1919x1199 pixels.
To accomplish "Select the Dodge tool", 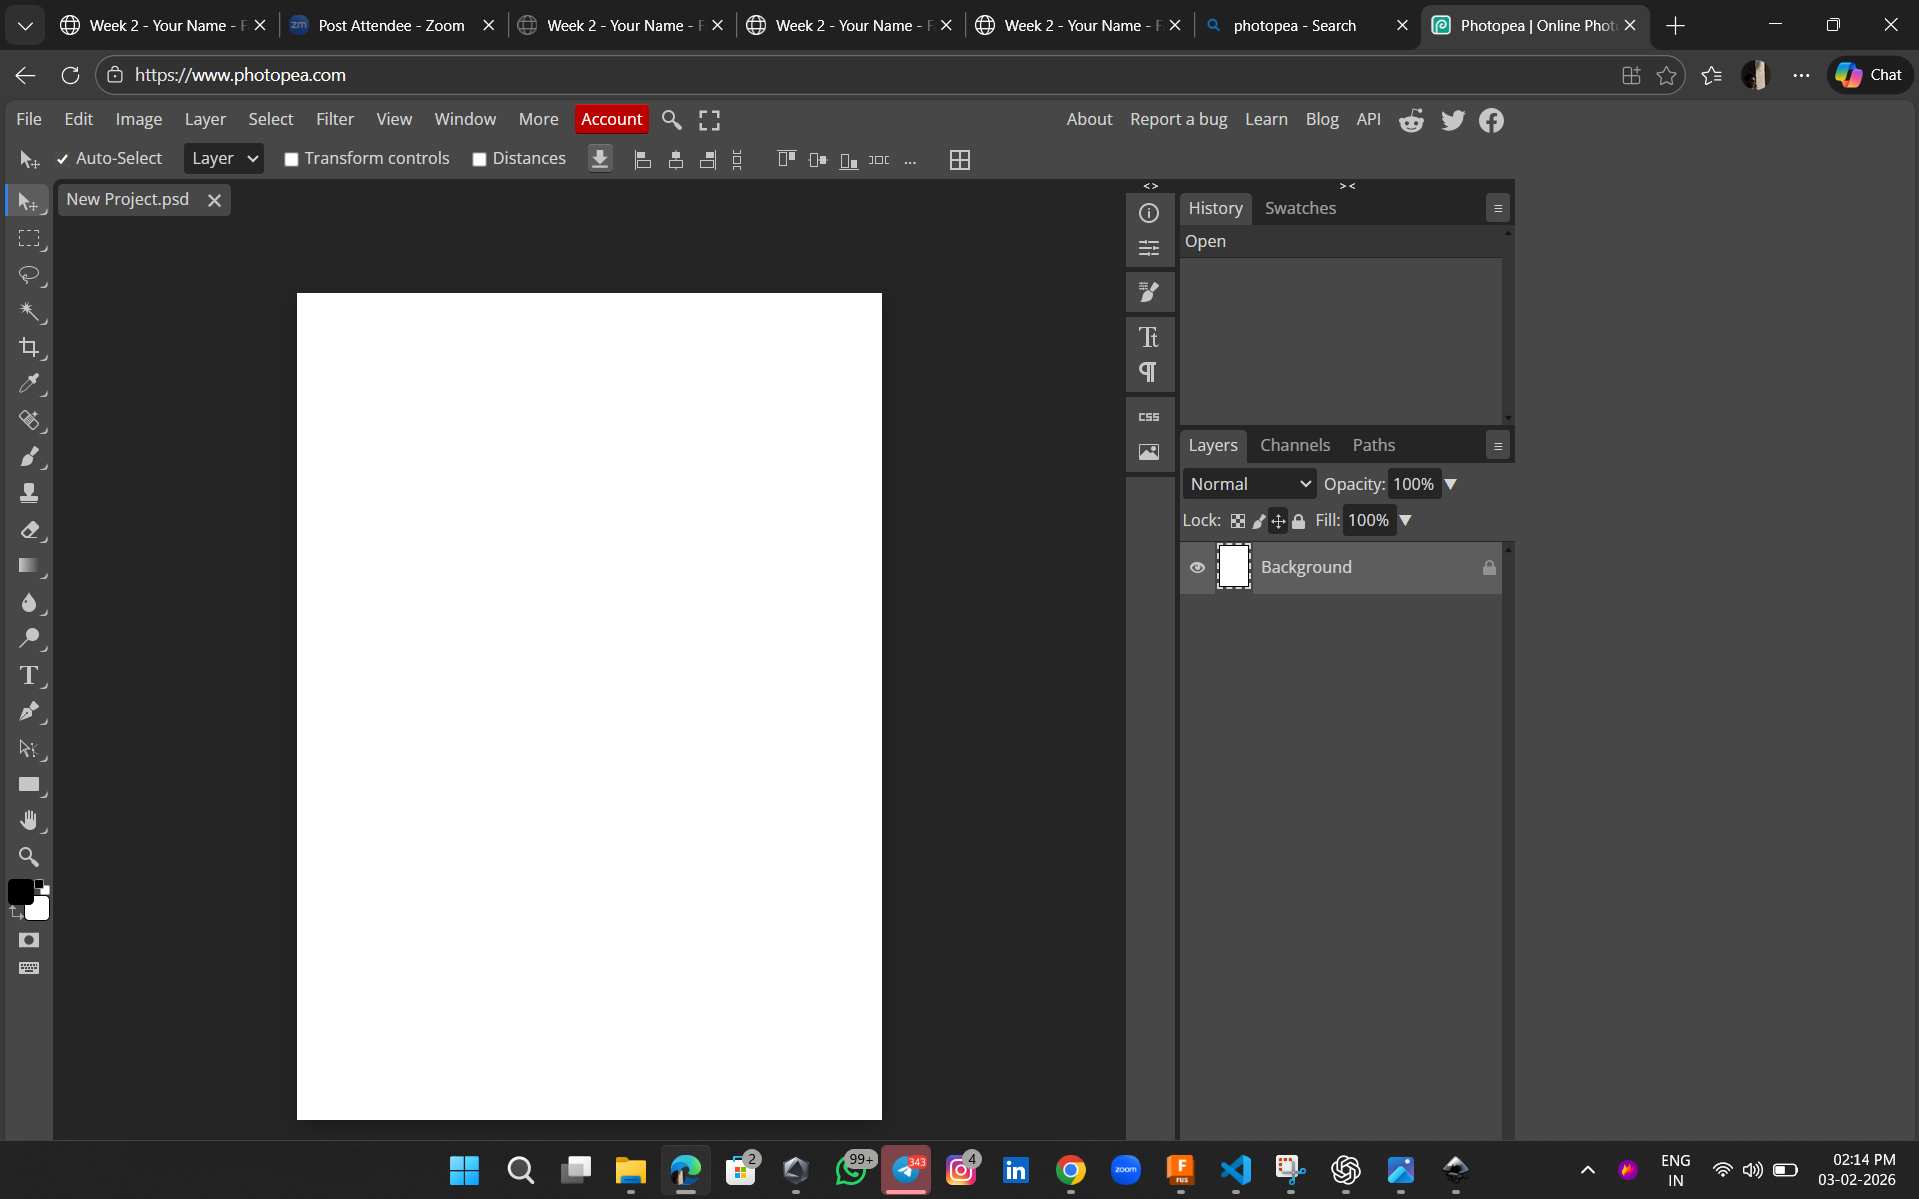I will (x=28, y=638).
